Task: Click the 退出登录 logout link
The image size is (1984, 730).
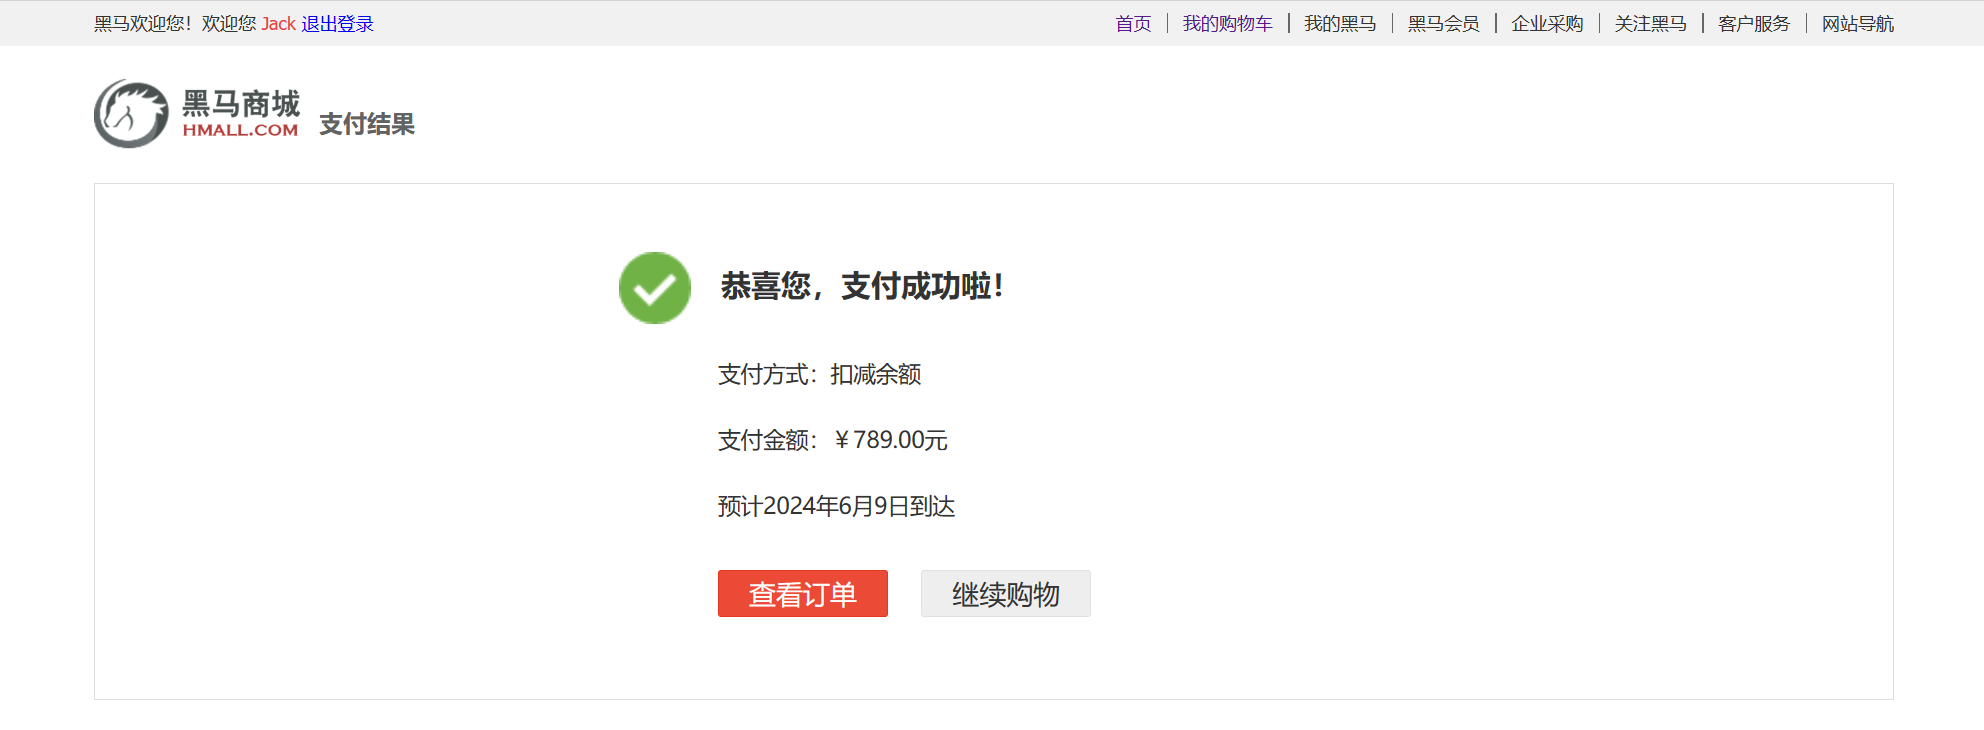Action: [x=337, y=23]
